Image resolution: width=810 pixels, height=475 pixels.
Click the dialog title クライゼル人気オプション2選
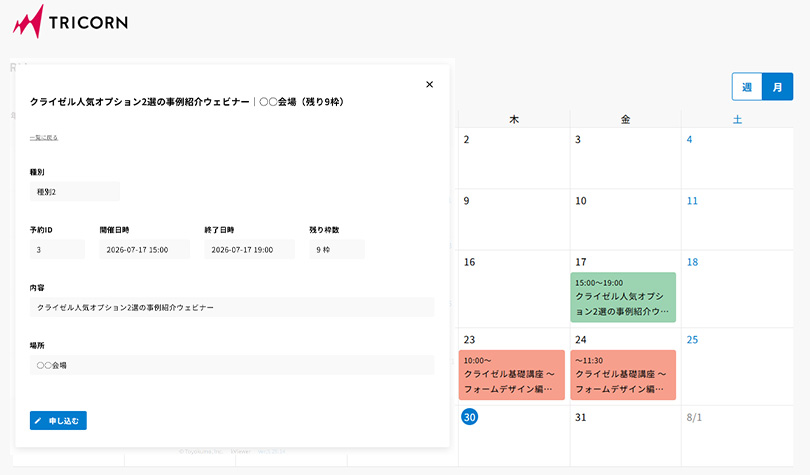[x=186, y=102]
